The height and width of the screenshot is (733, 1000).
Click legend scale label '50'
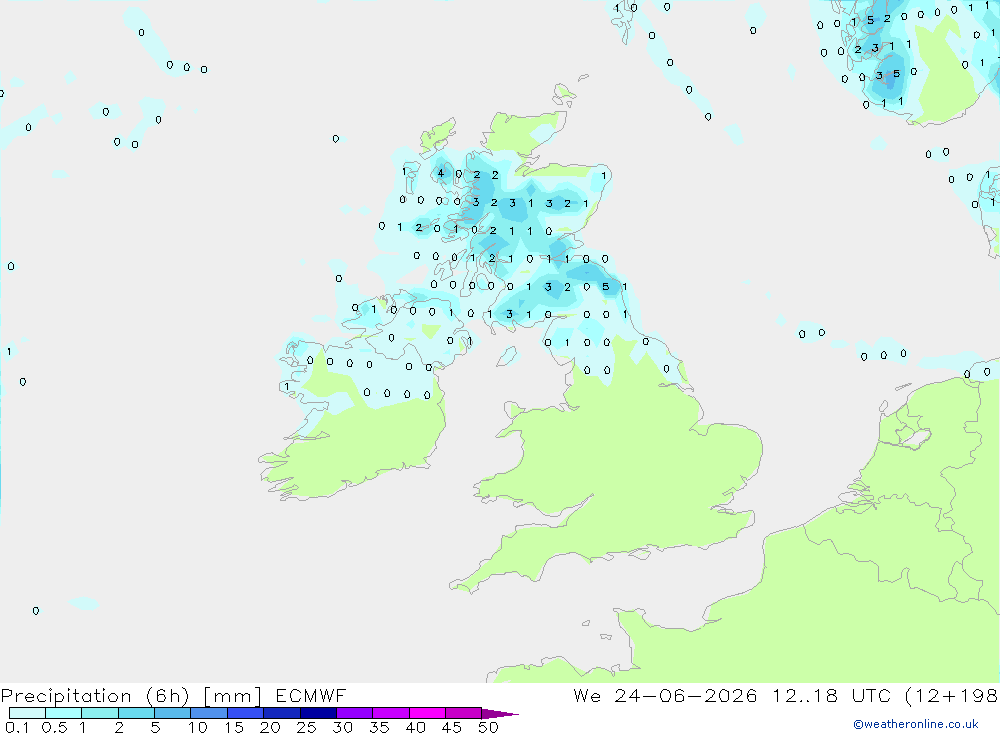point(488,727)
